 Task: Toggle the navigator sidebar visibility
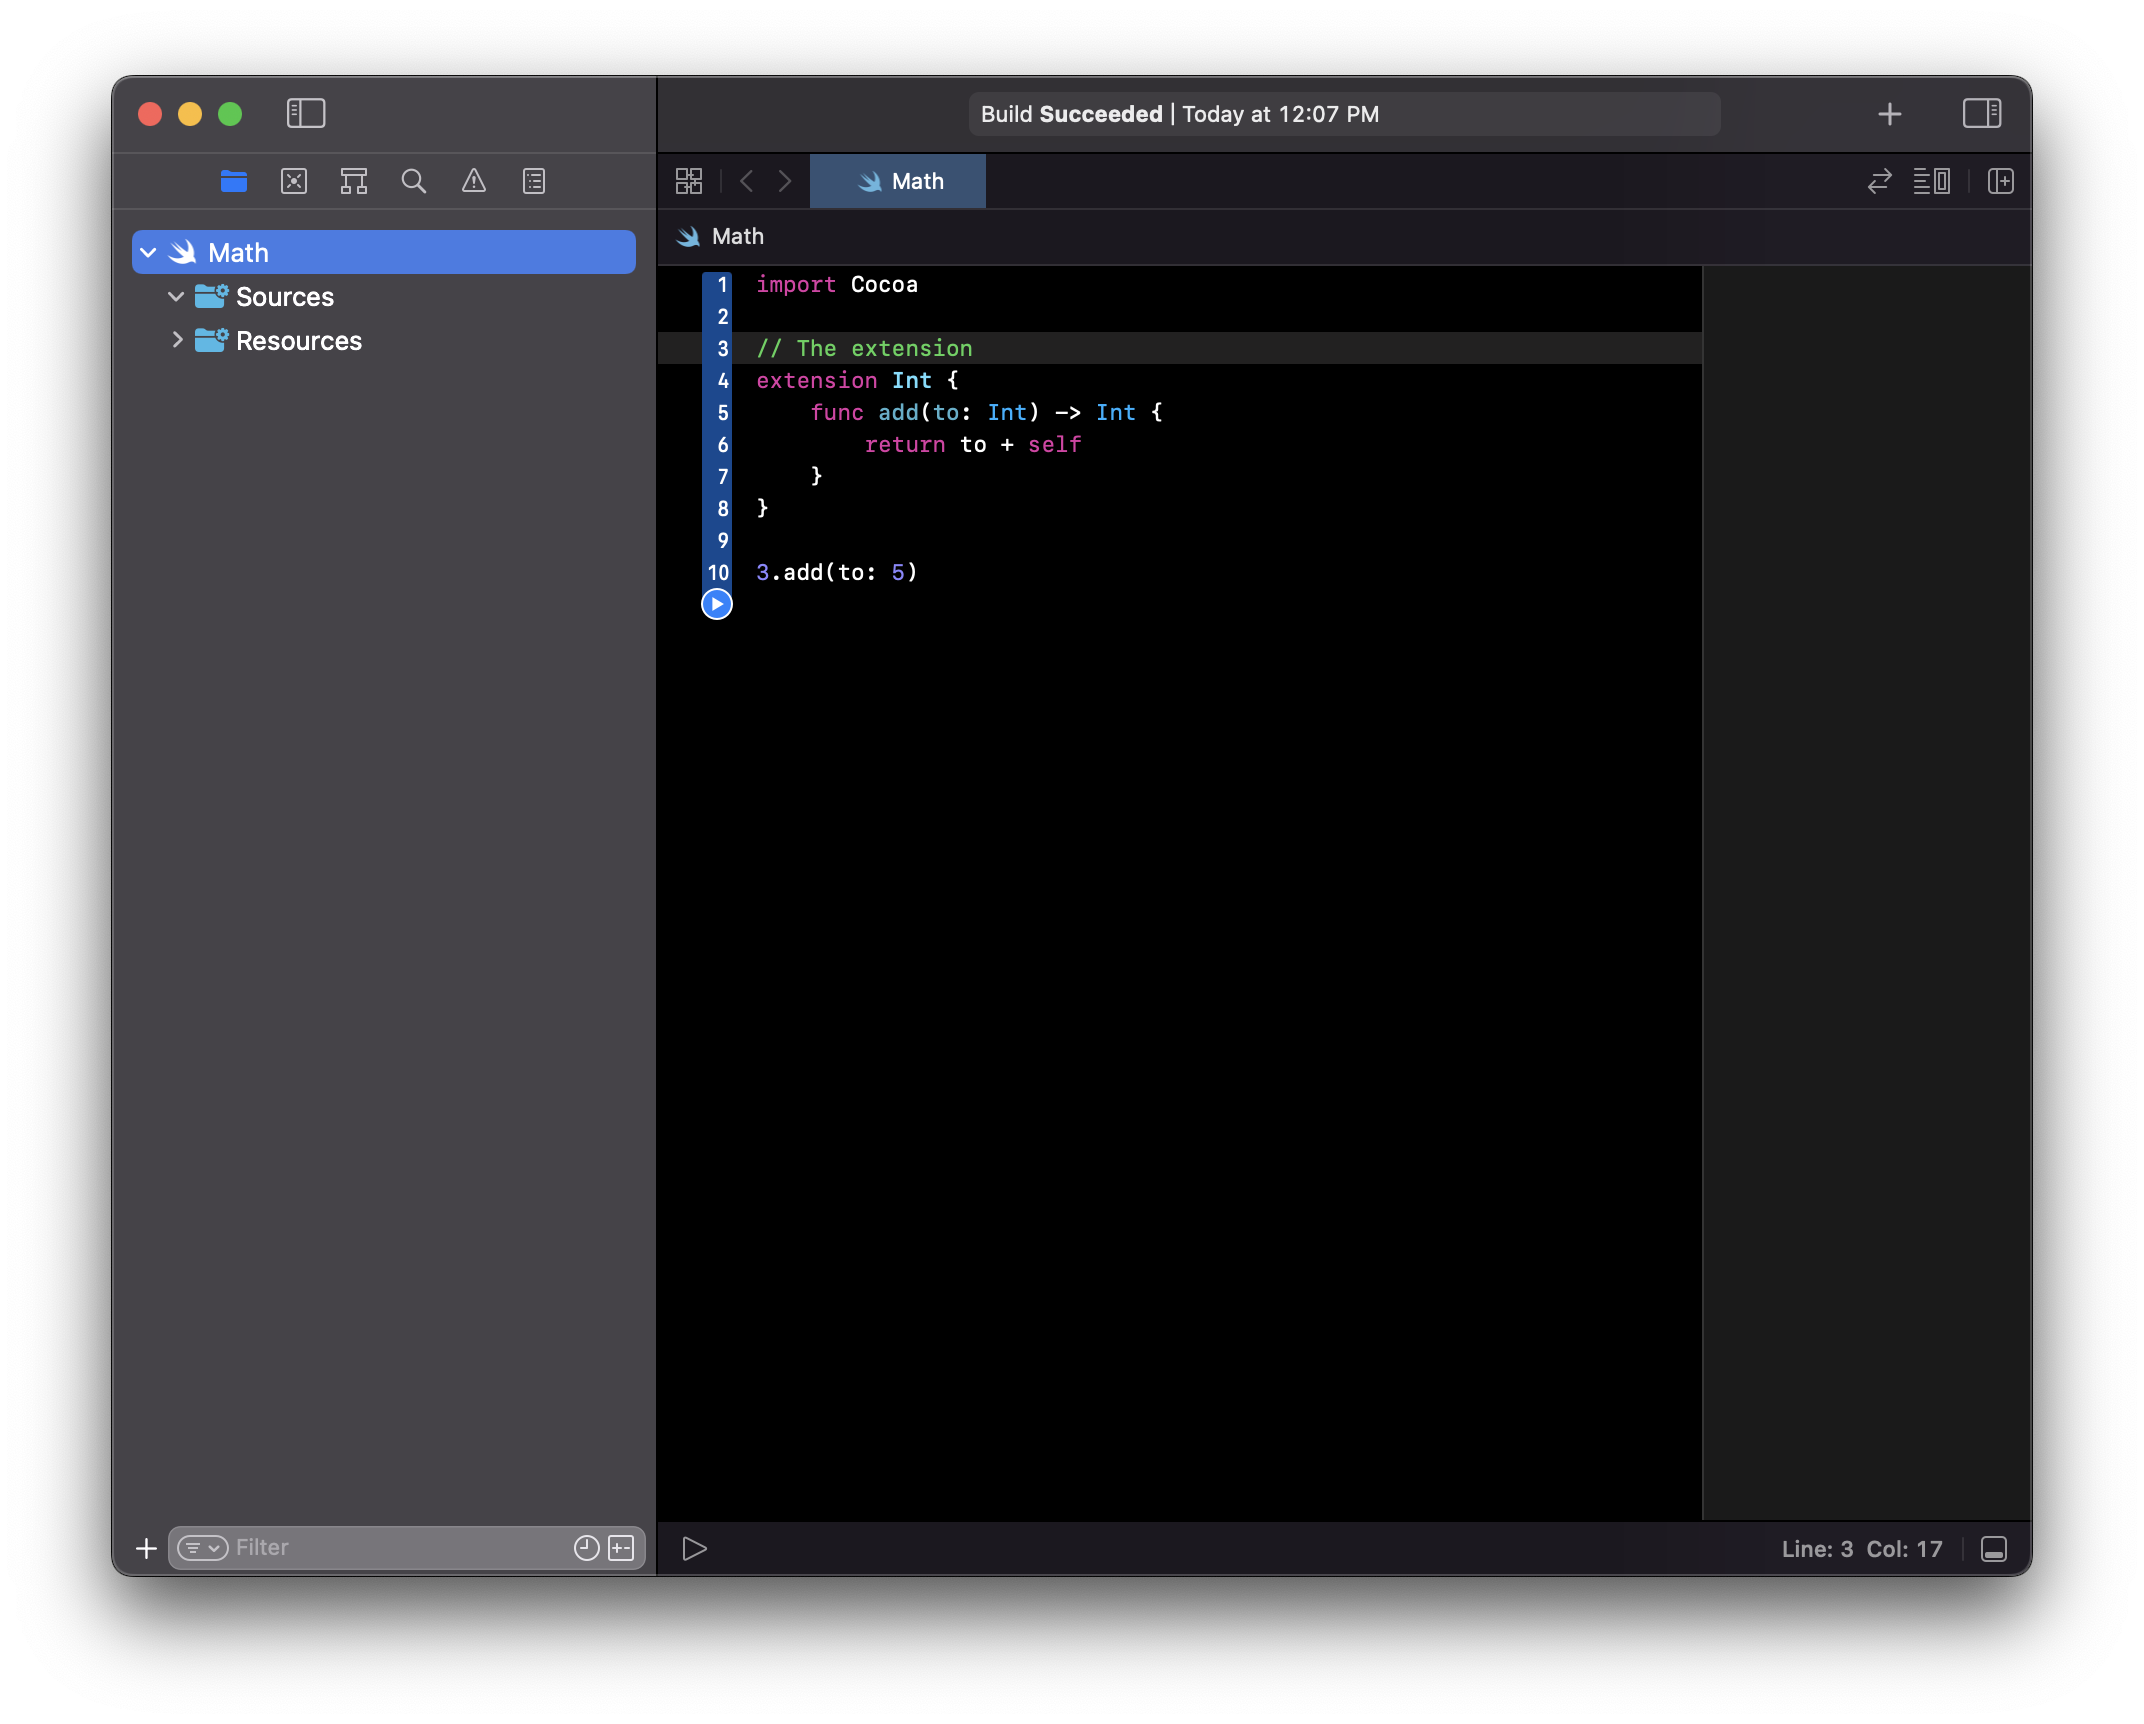point(306,113)
